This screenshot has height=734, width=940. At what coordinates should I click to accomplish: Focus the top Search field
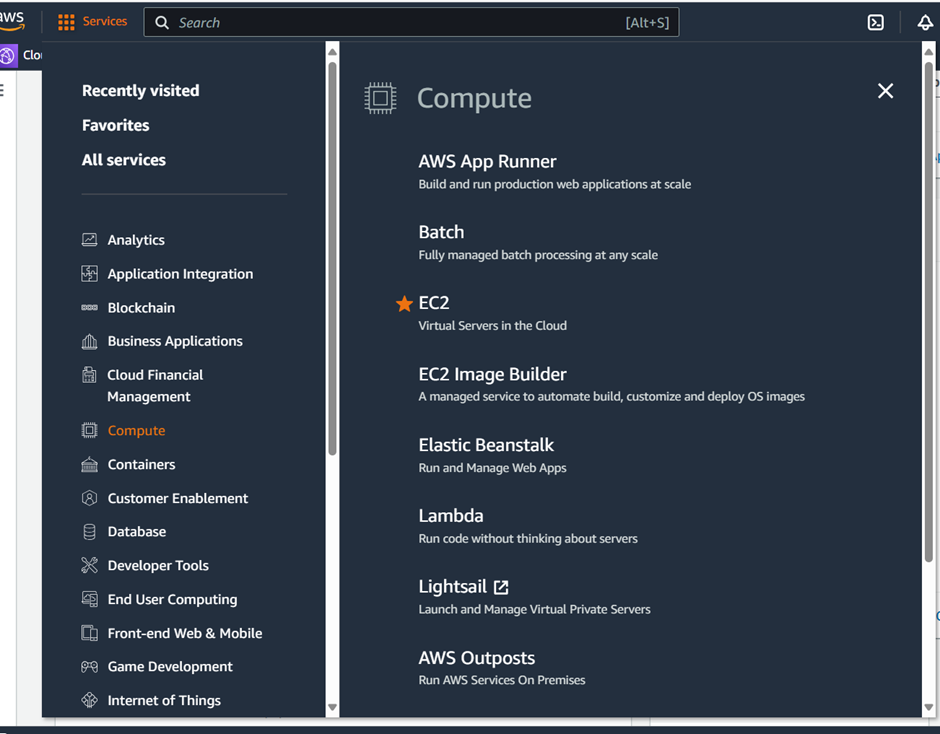tap(400, 22)
